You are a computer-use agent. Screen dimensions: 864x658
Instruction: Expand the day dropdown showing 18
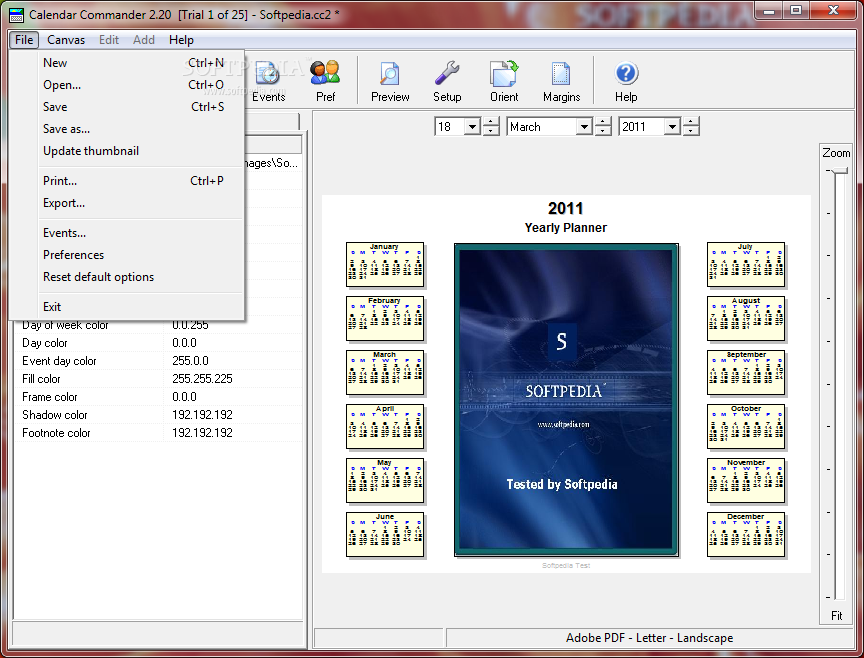click(x=472, y=127)
